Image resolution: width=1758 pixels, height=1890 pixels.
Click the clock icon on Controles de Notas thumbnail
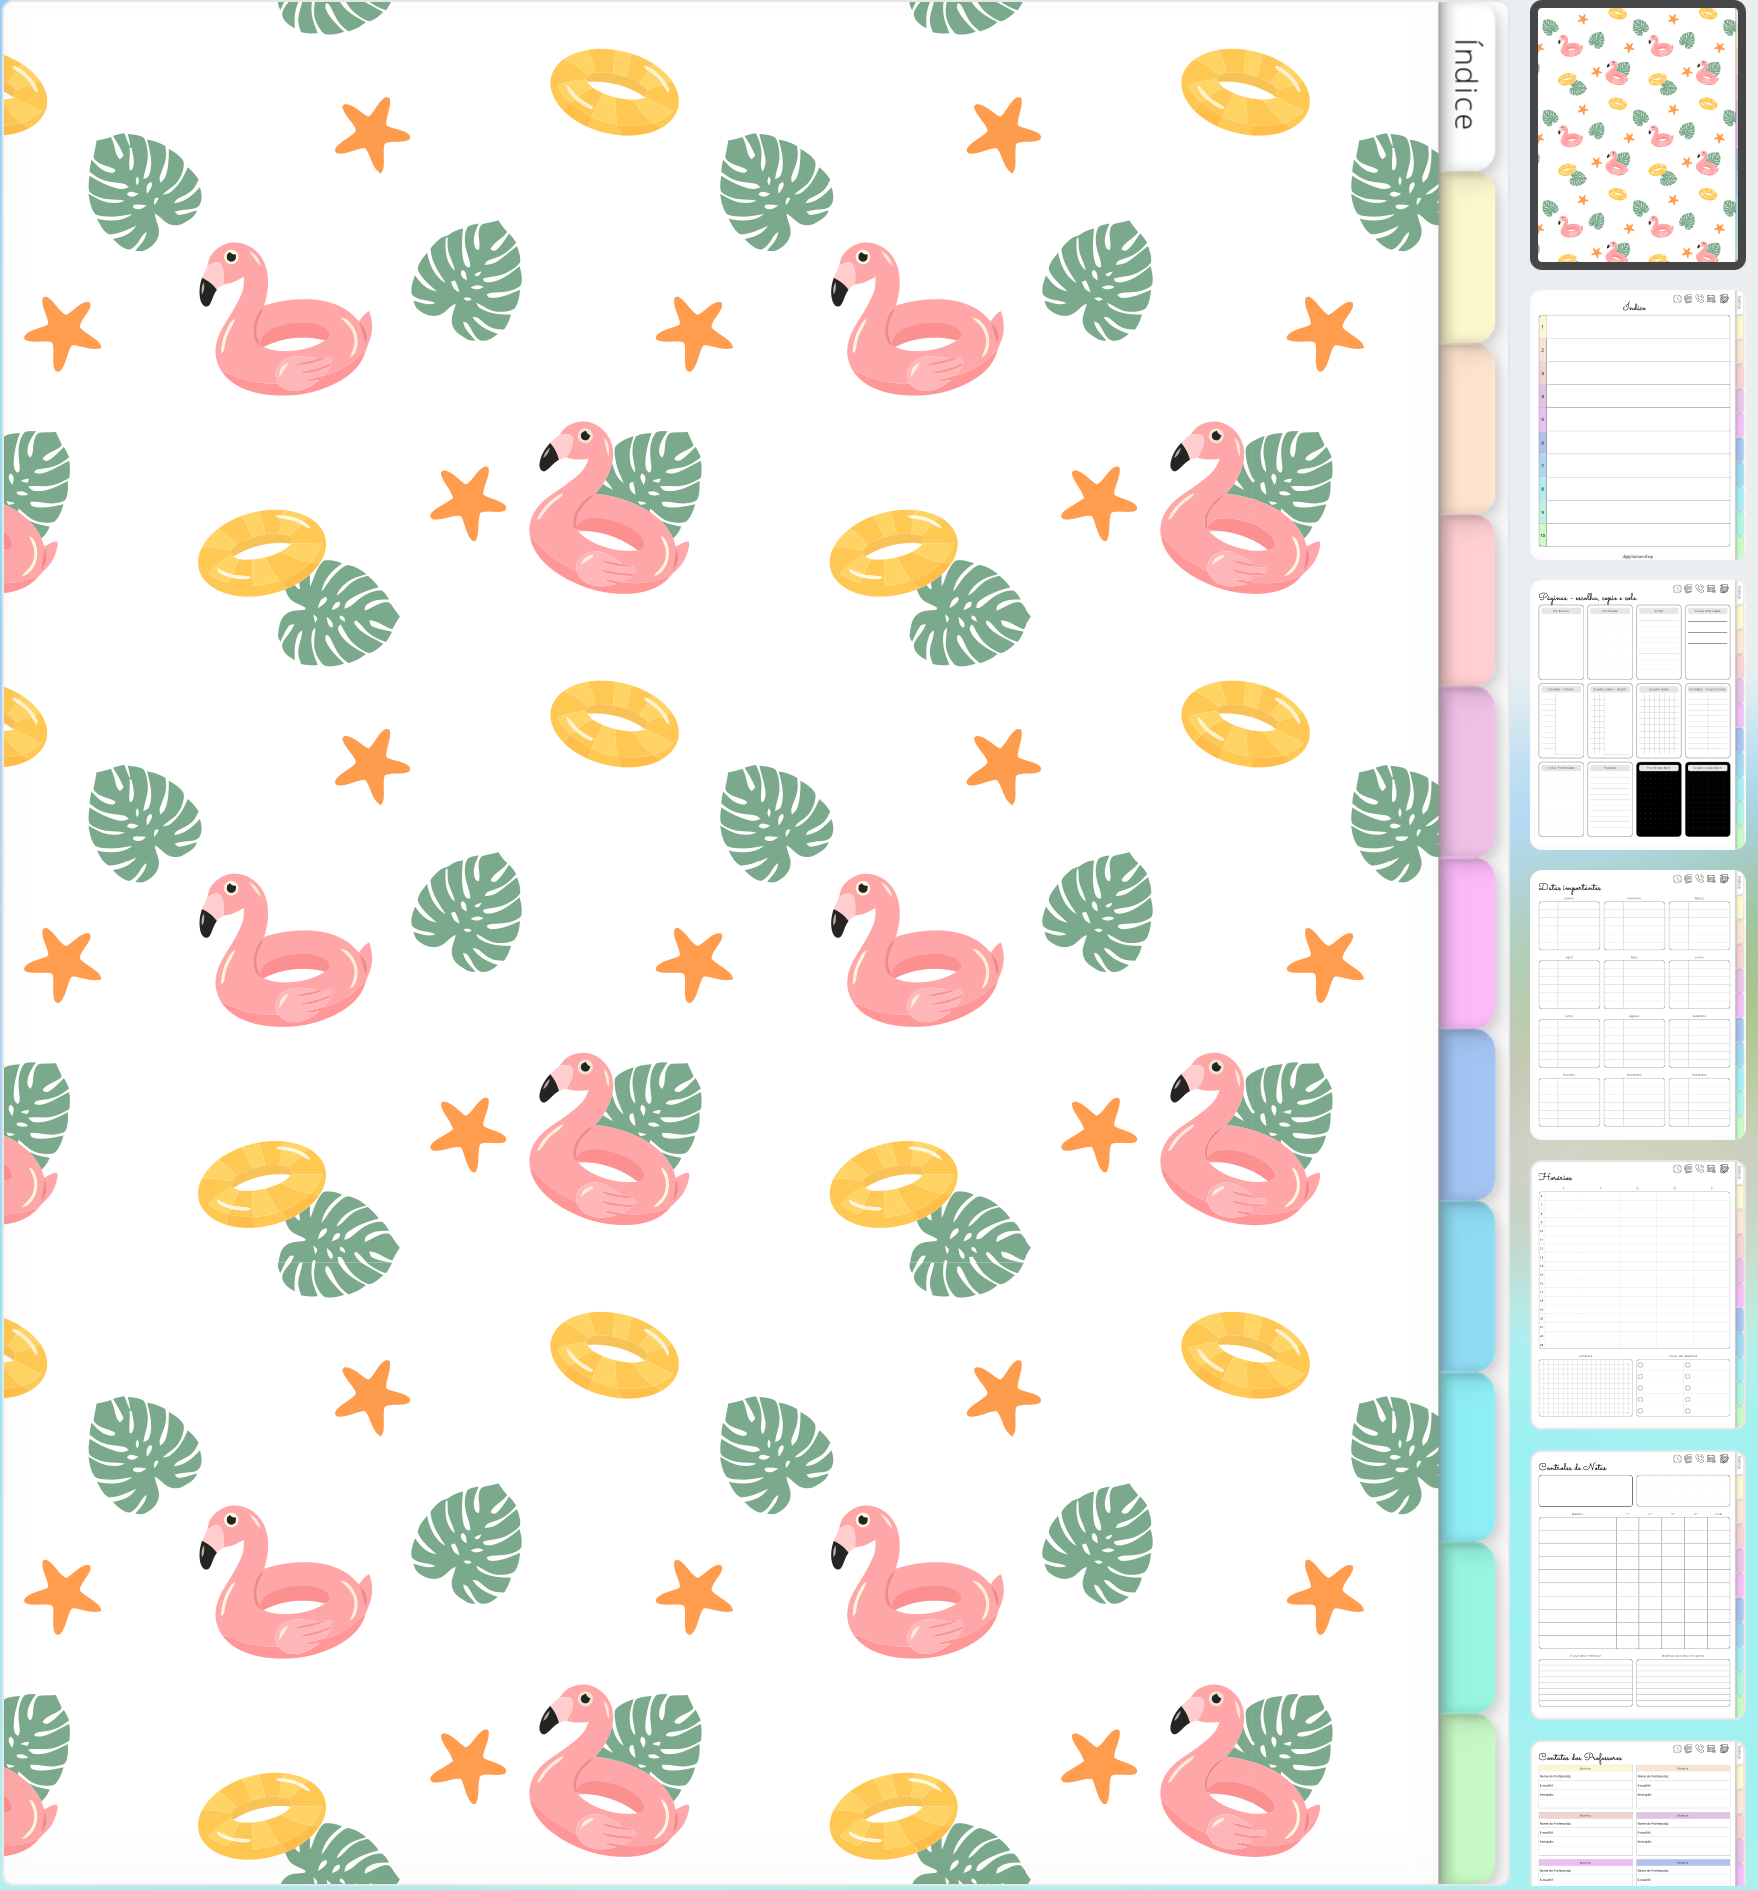click(1677, 1459)
